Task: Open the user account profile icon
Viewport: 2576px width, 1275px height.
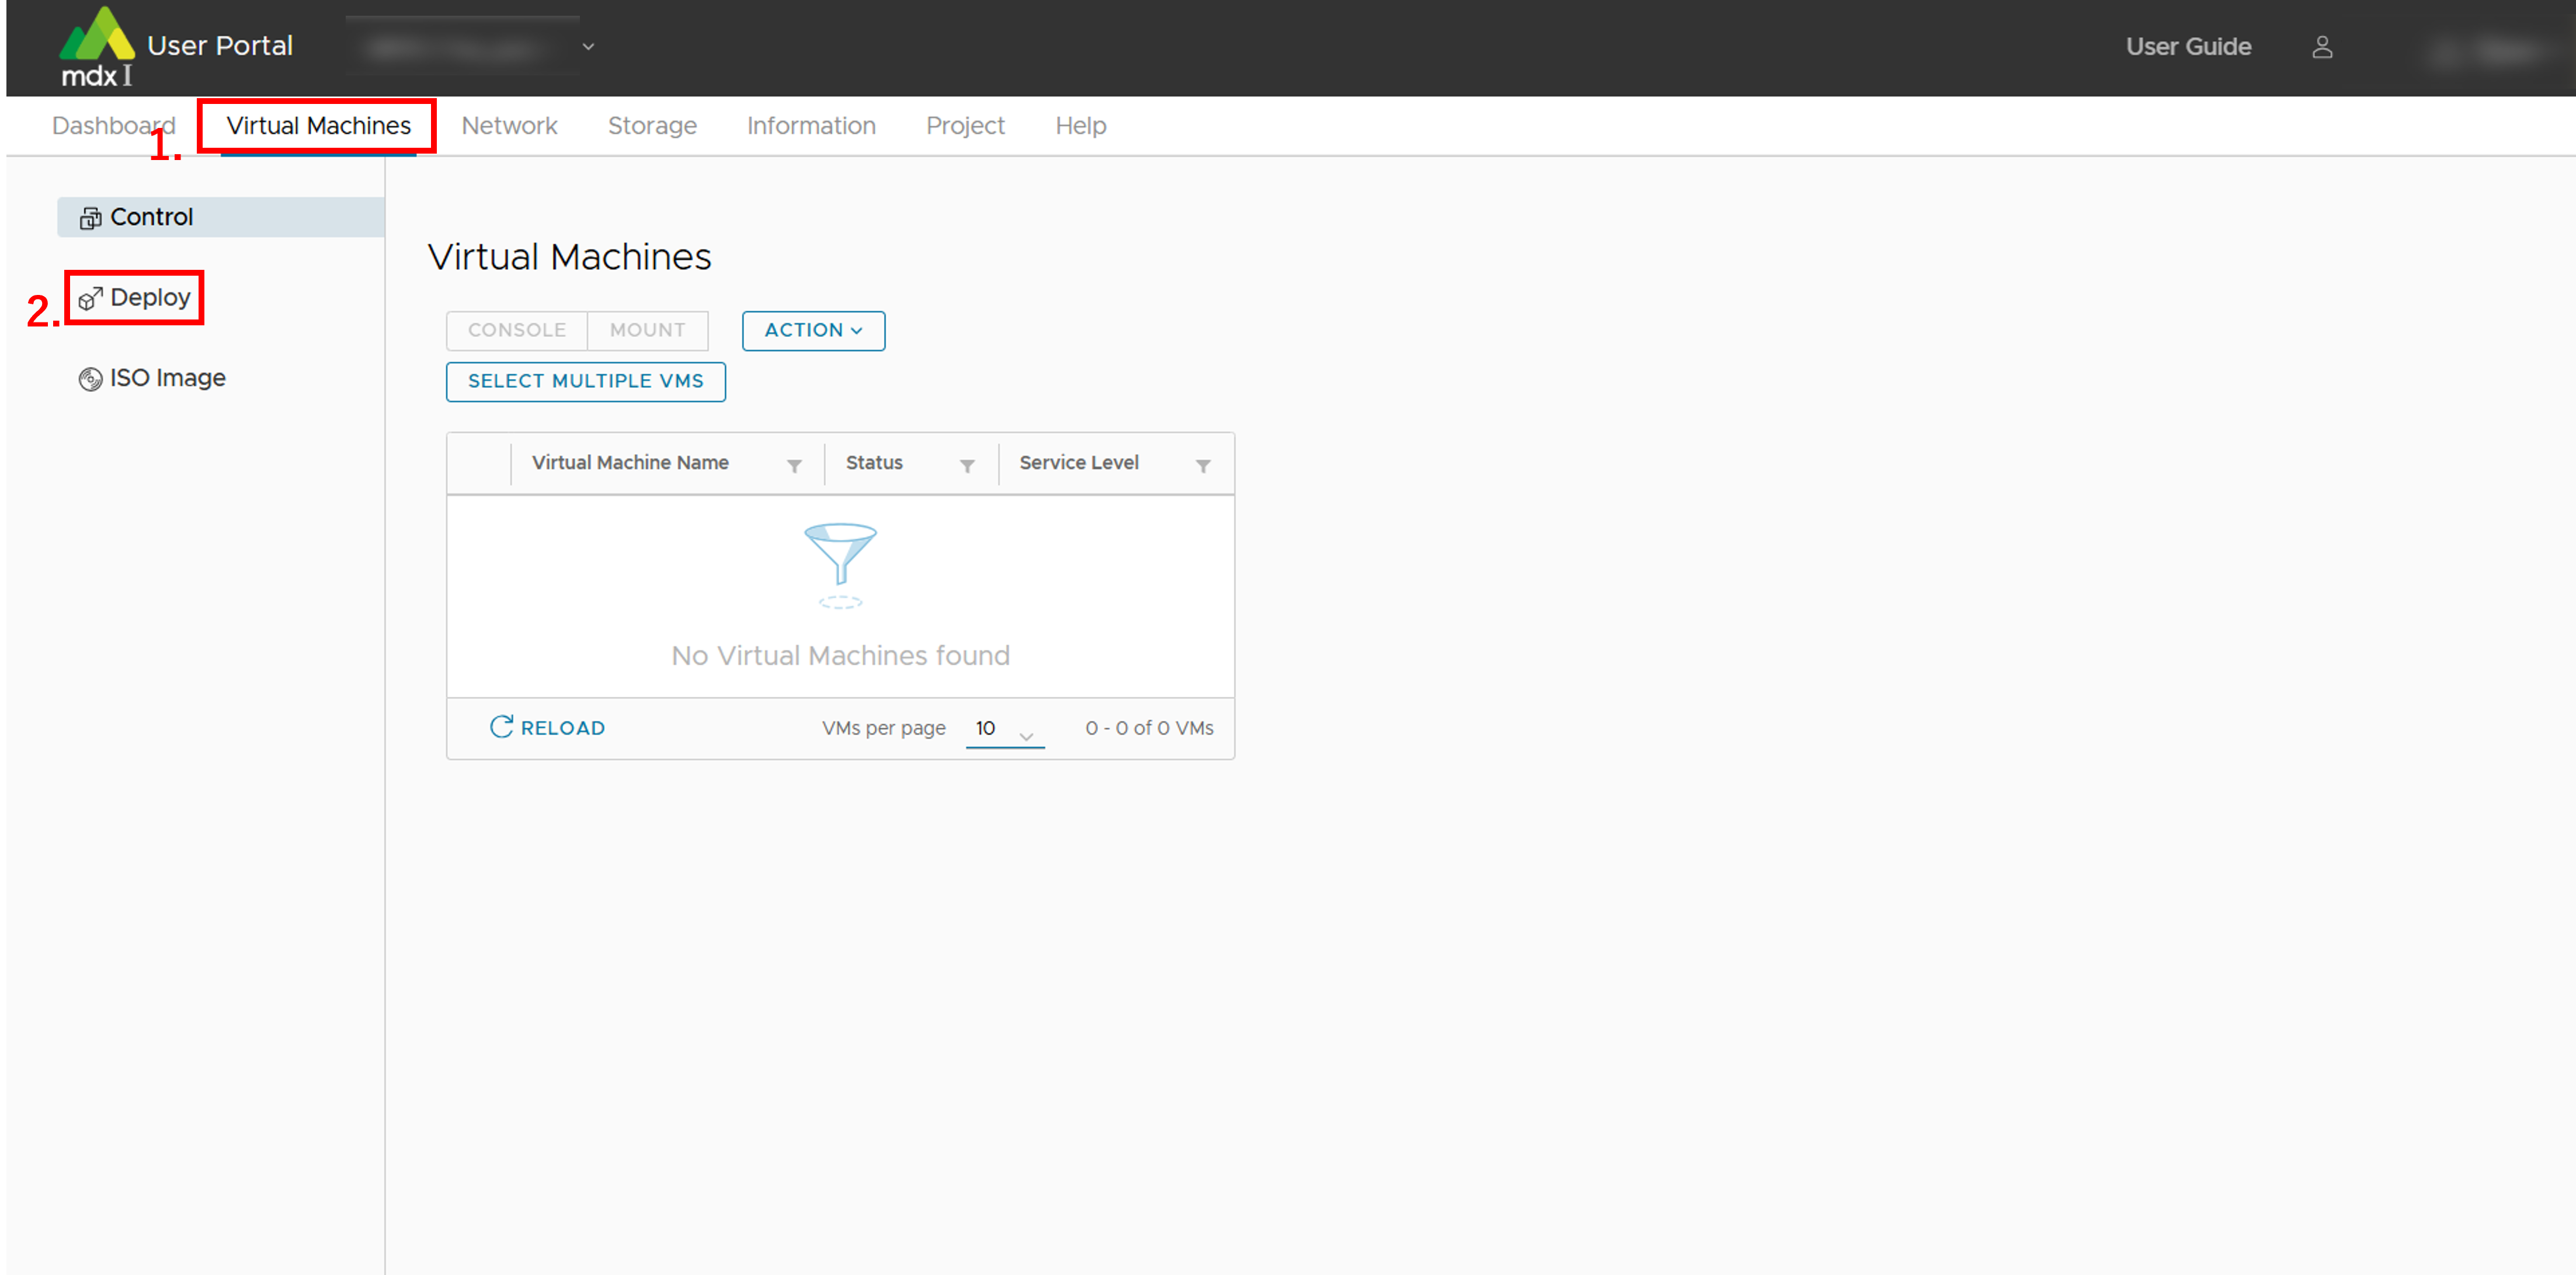Action: [2321, 47]
